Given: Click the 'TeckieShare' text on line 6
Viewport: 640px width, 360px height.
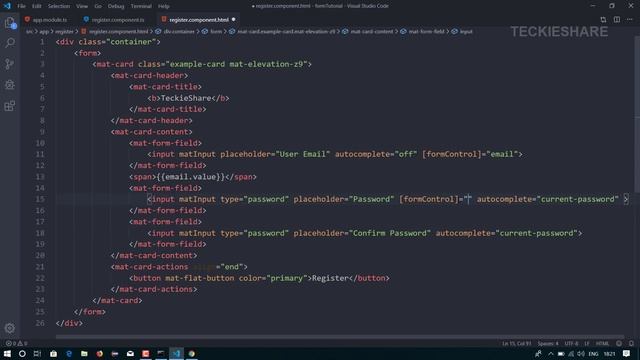Looking at the screenshot, I should (x=186, y=98).
